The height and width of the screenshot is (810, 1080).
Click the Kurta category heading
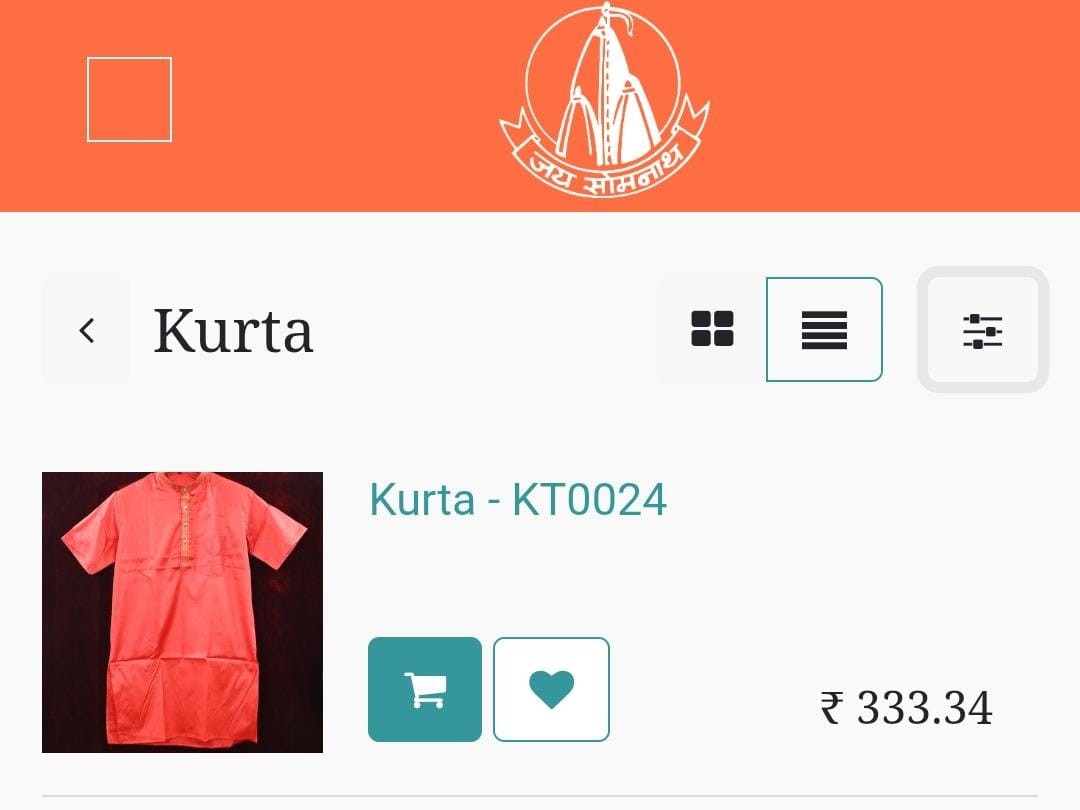point(233,331)
